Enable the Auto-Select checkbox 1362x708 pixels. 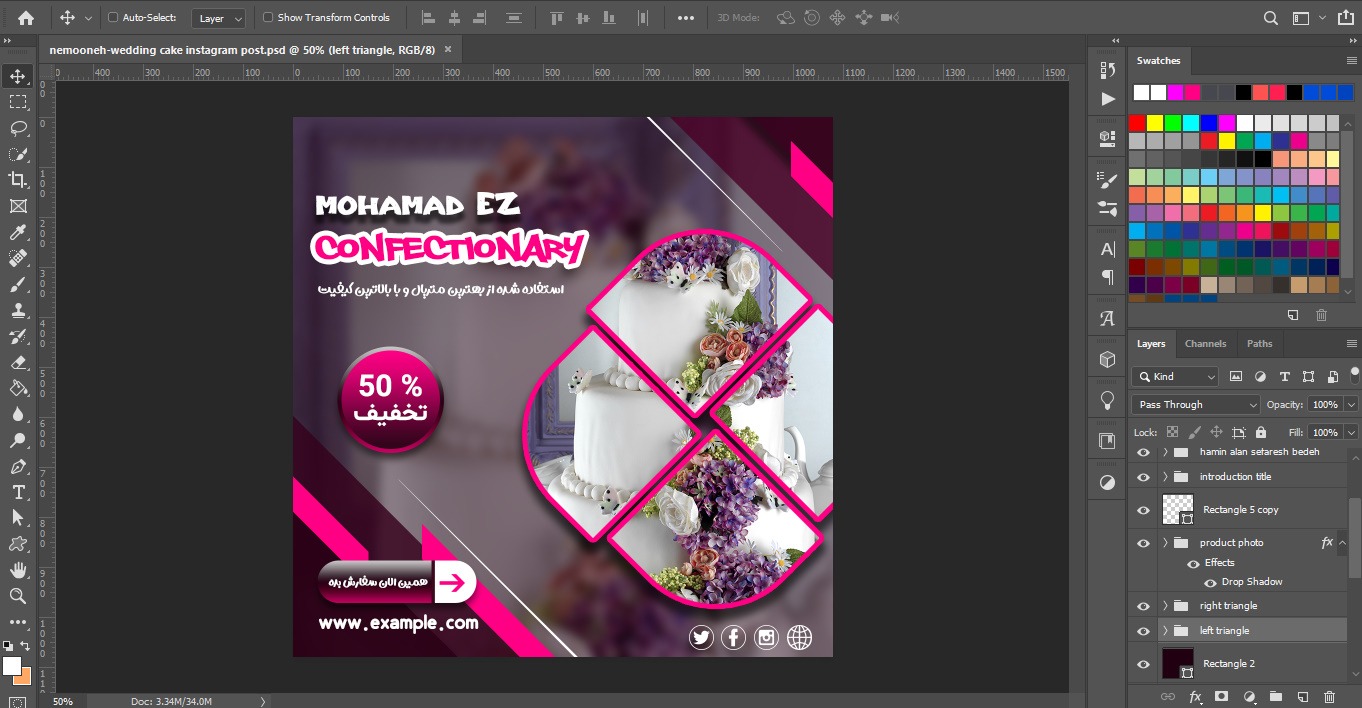tap(113, 18)
